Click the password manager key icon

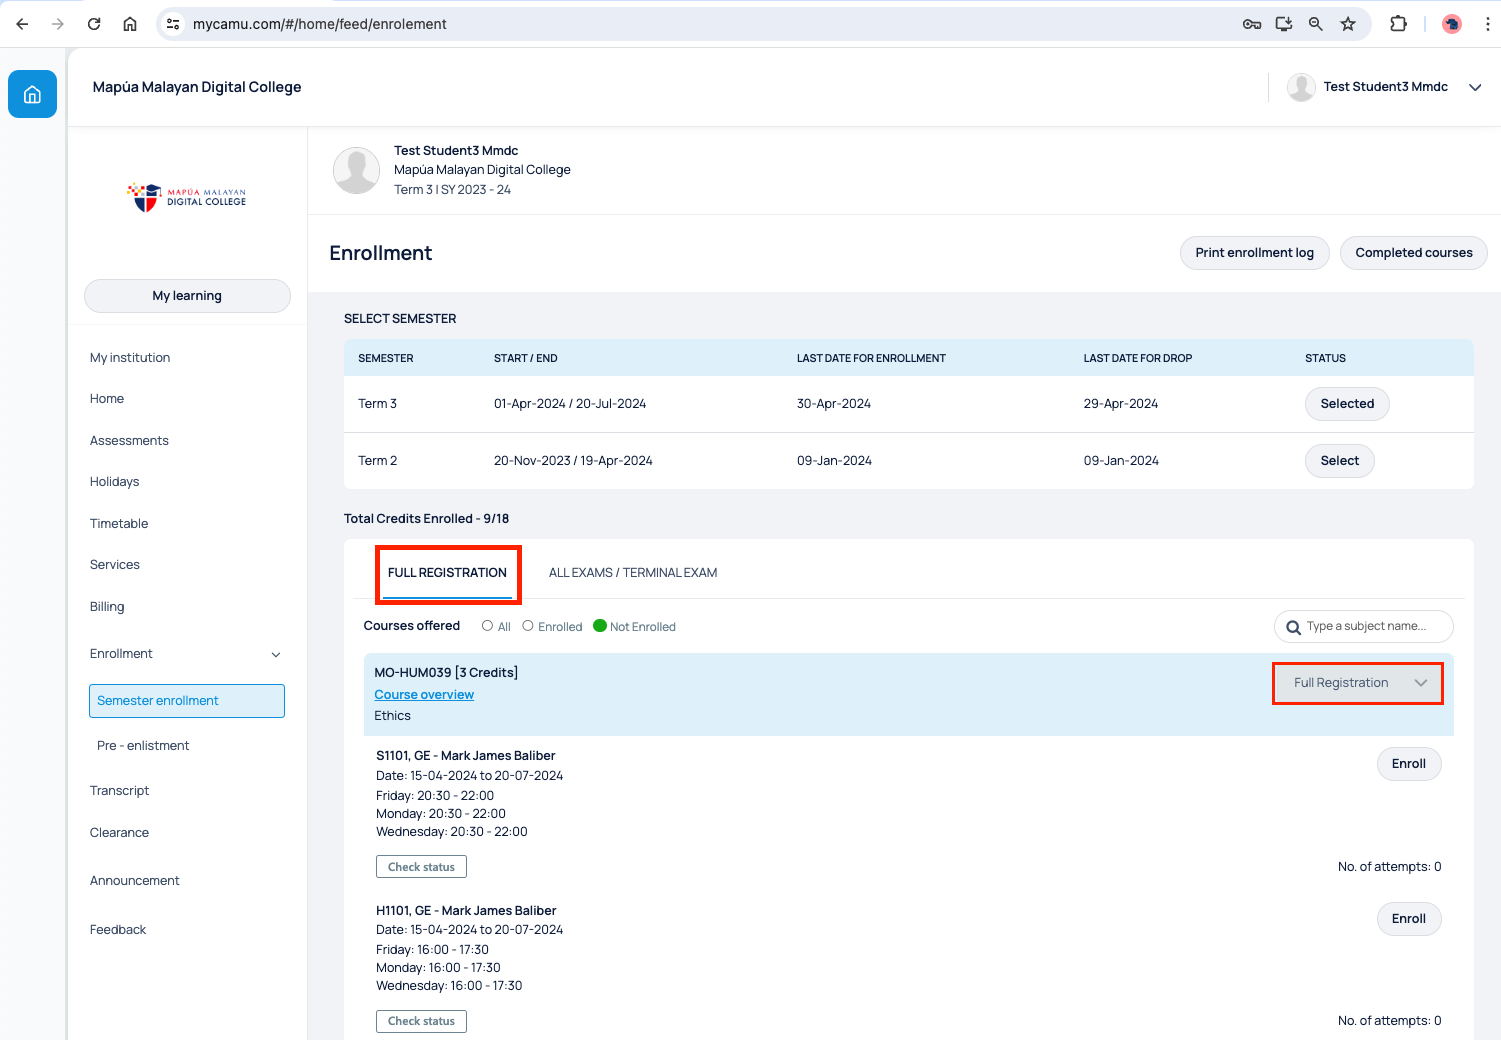point(1251,24)
